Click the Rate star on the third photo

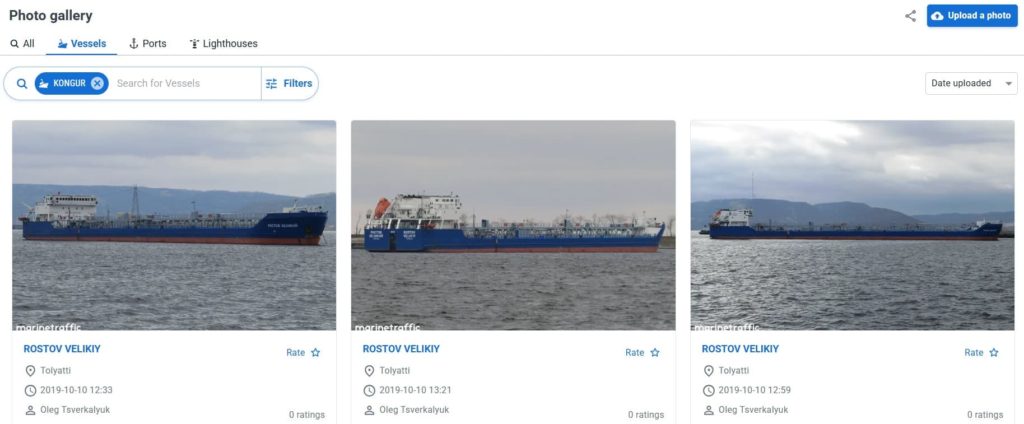tap(993, 352)
